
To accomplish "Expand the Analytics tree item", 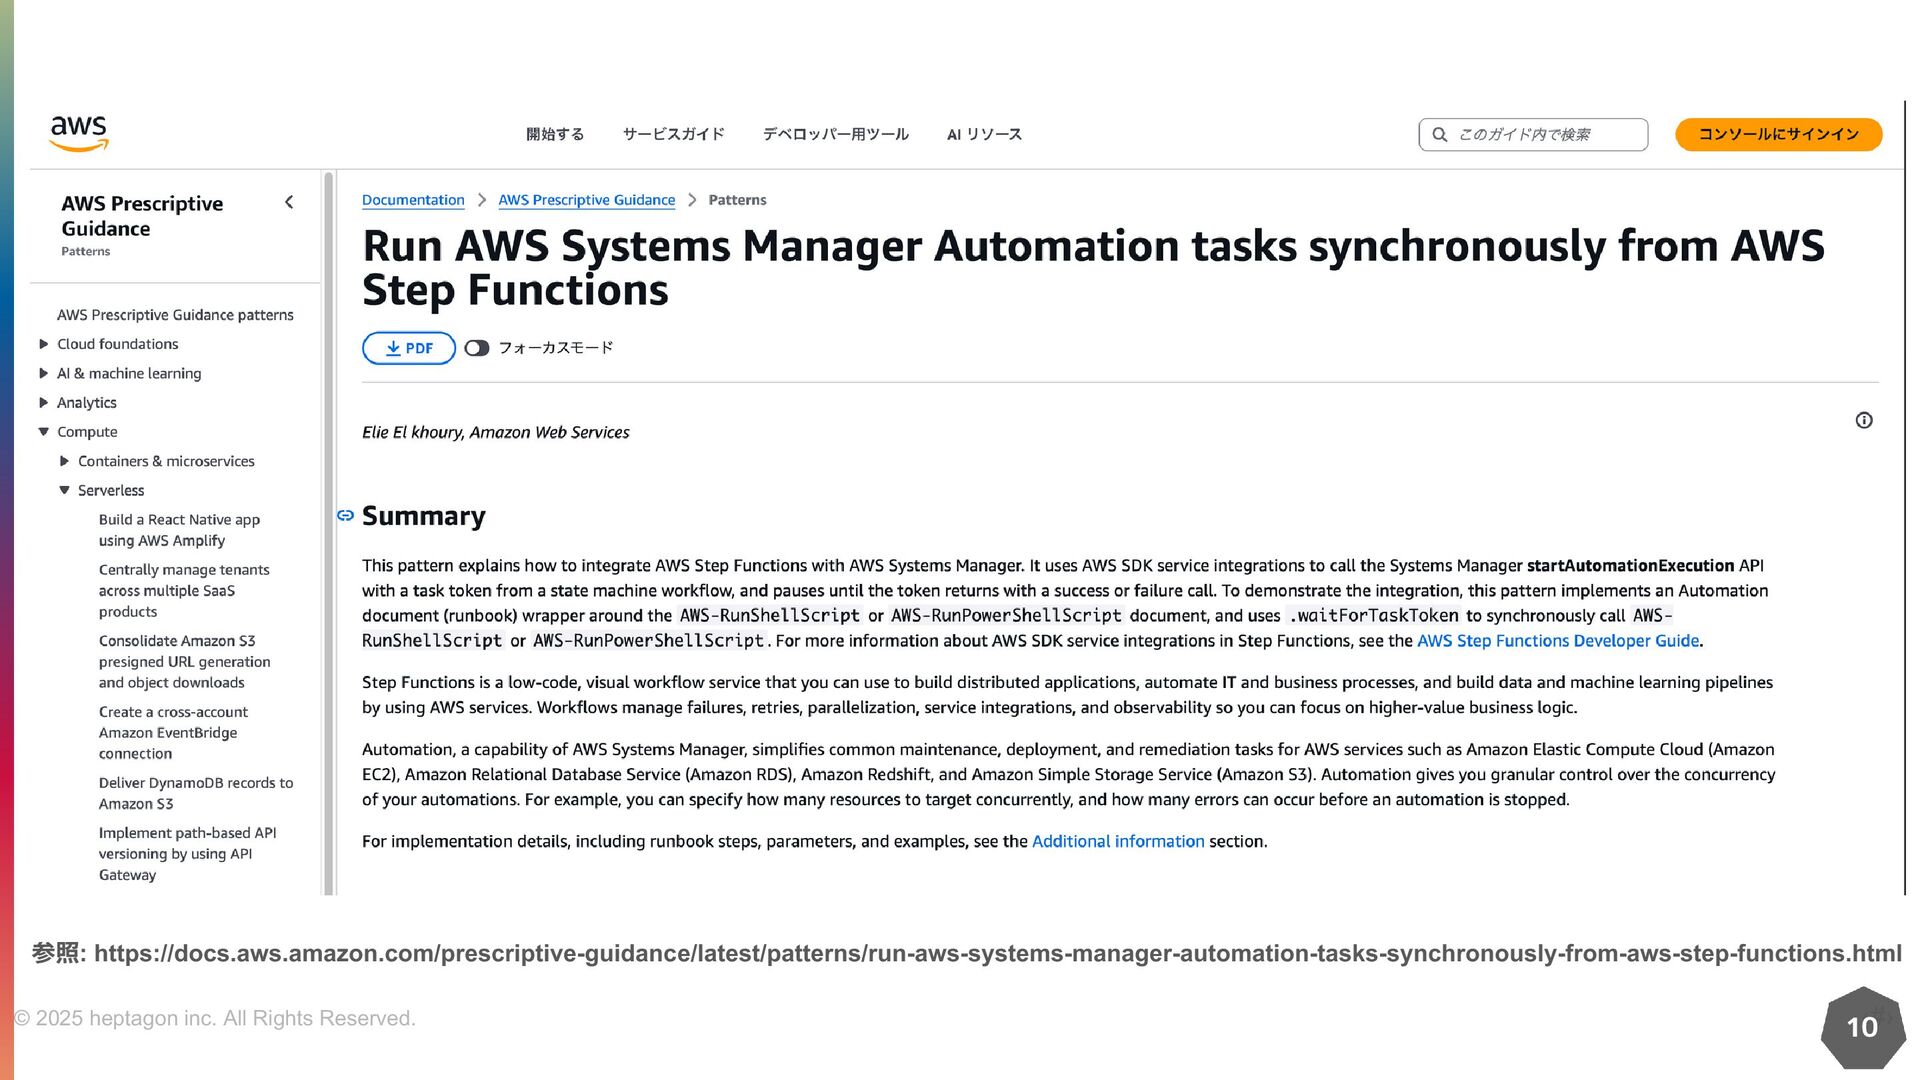I will point(44,403).
